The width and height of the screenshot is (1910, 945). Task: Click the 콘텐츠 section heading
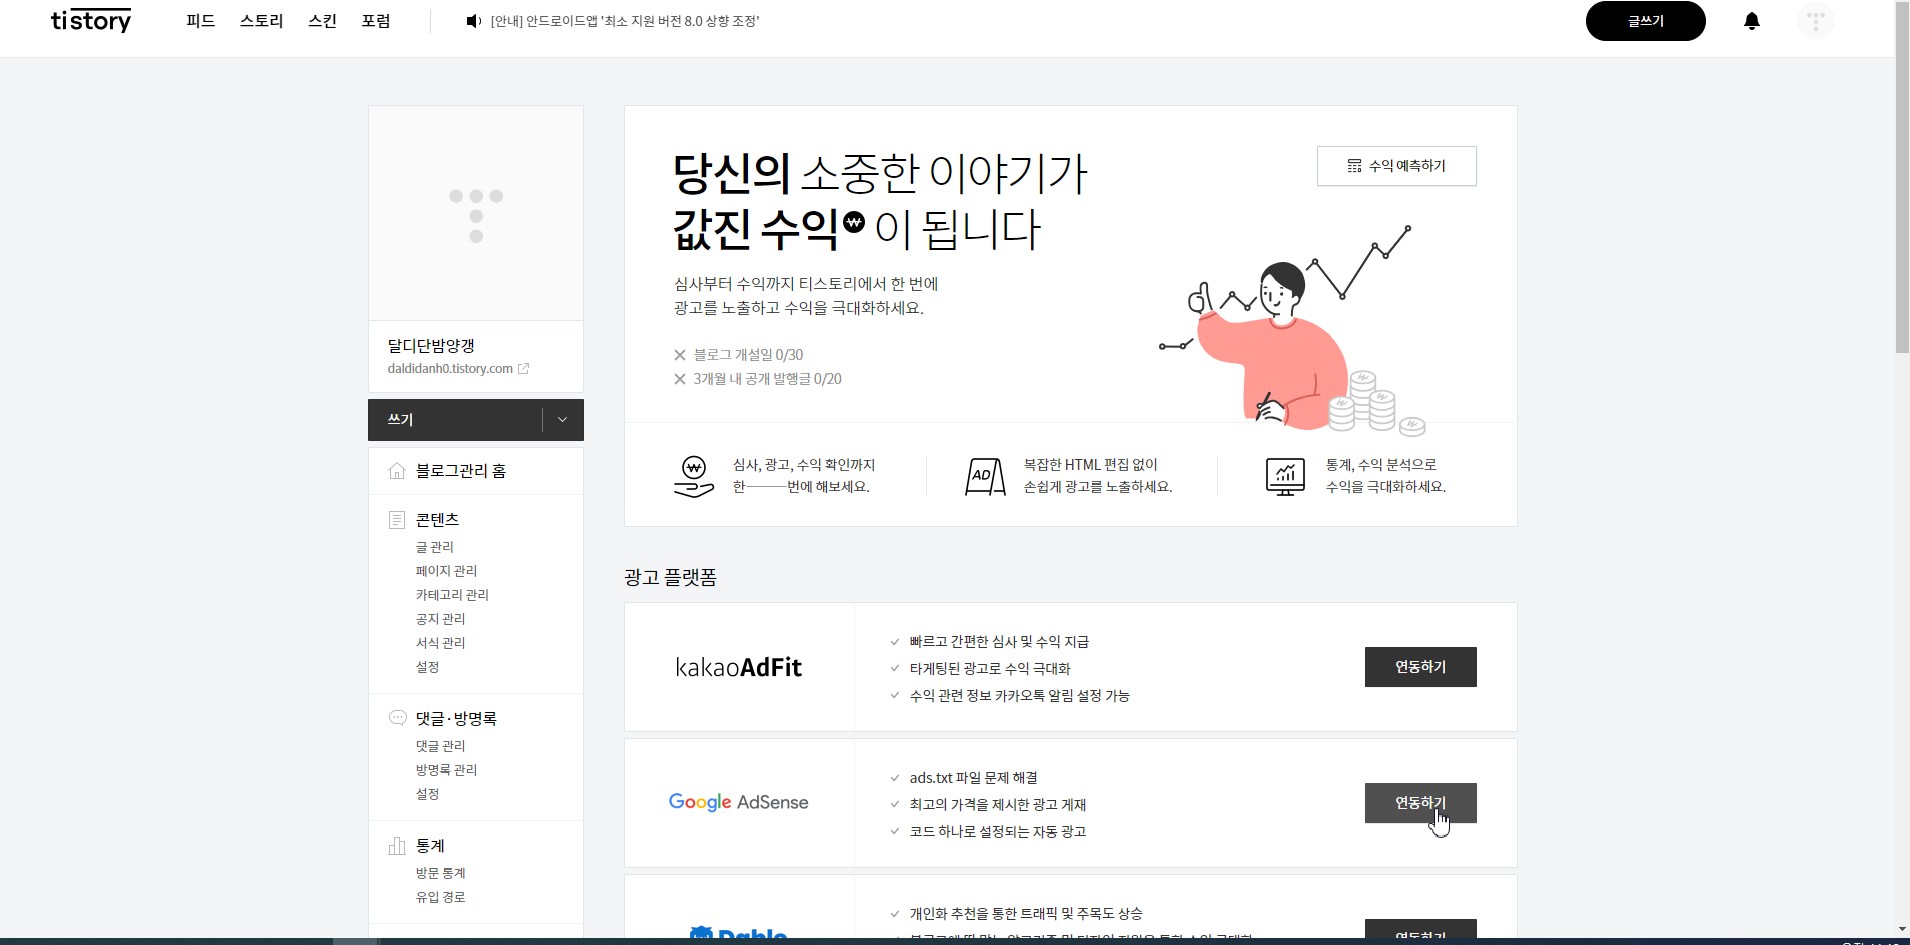[437, 520]
